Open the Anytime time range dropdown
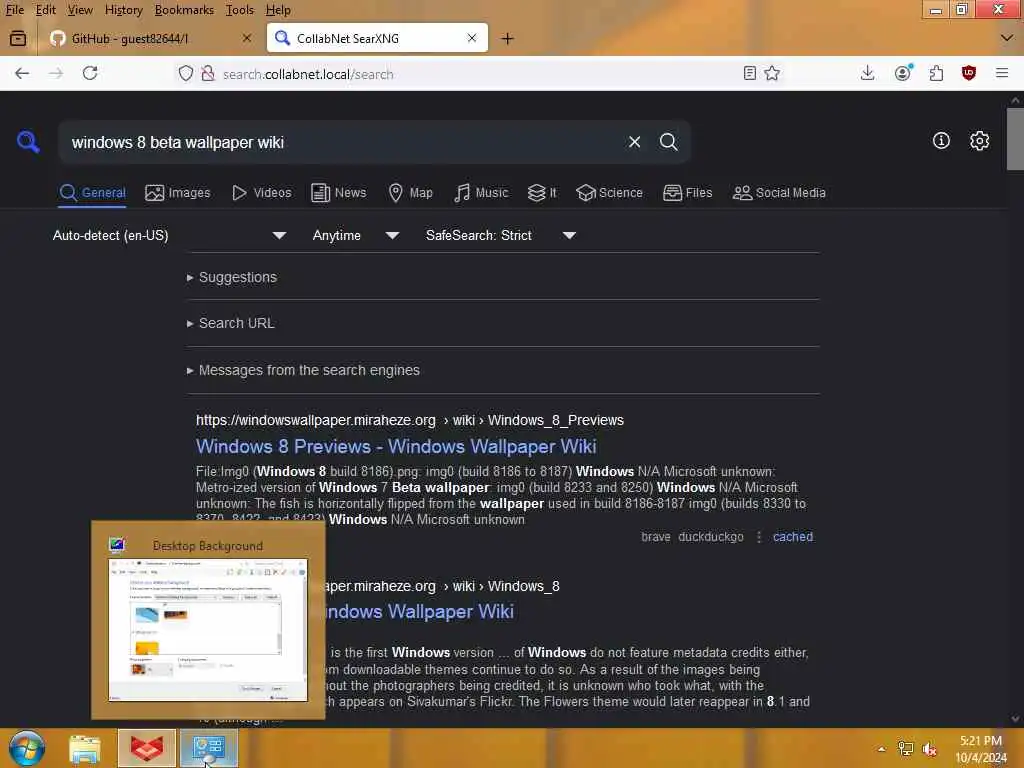This screenshot has width=1024, height=768. [355, 235]
